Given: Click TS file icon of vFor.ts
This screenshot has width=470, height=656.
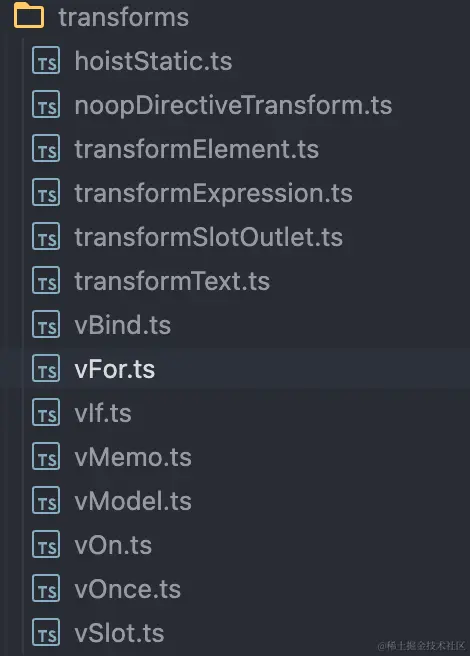Looking at the screenshot, I should [46, 369].
